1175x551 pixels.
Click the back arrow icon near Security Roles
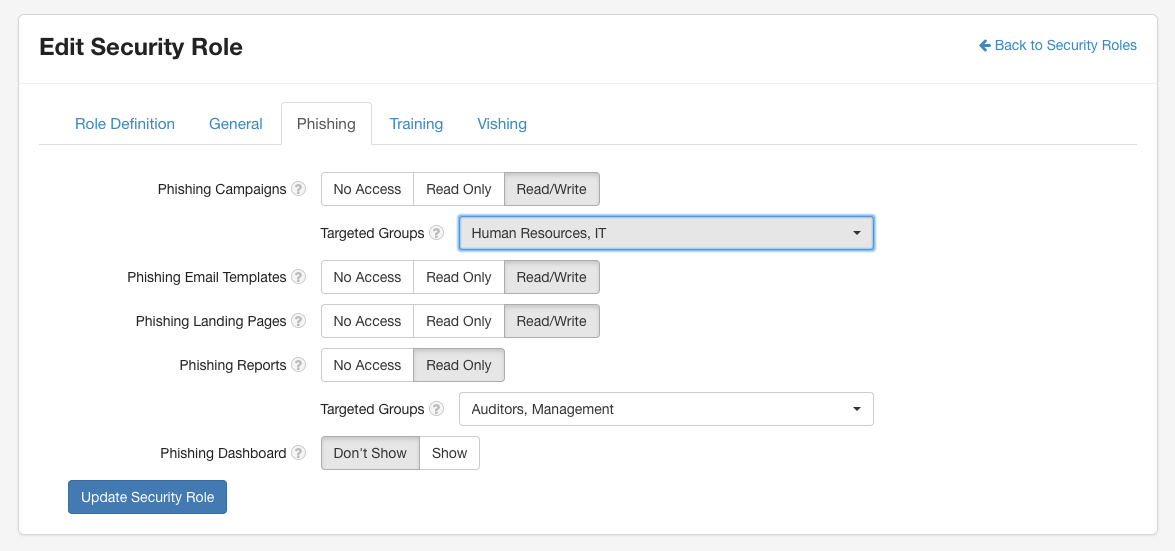(x=985, y=45)
